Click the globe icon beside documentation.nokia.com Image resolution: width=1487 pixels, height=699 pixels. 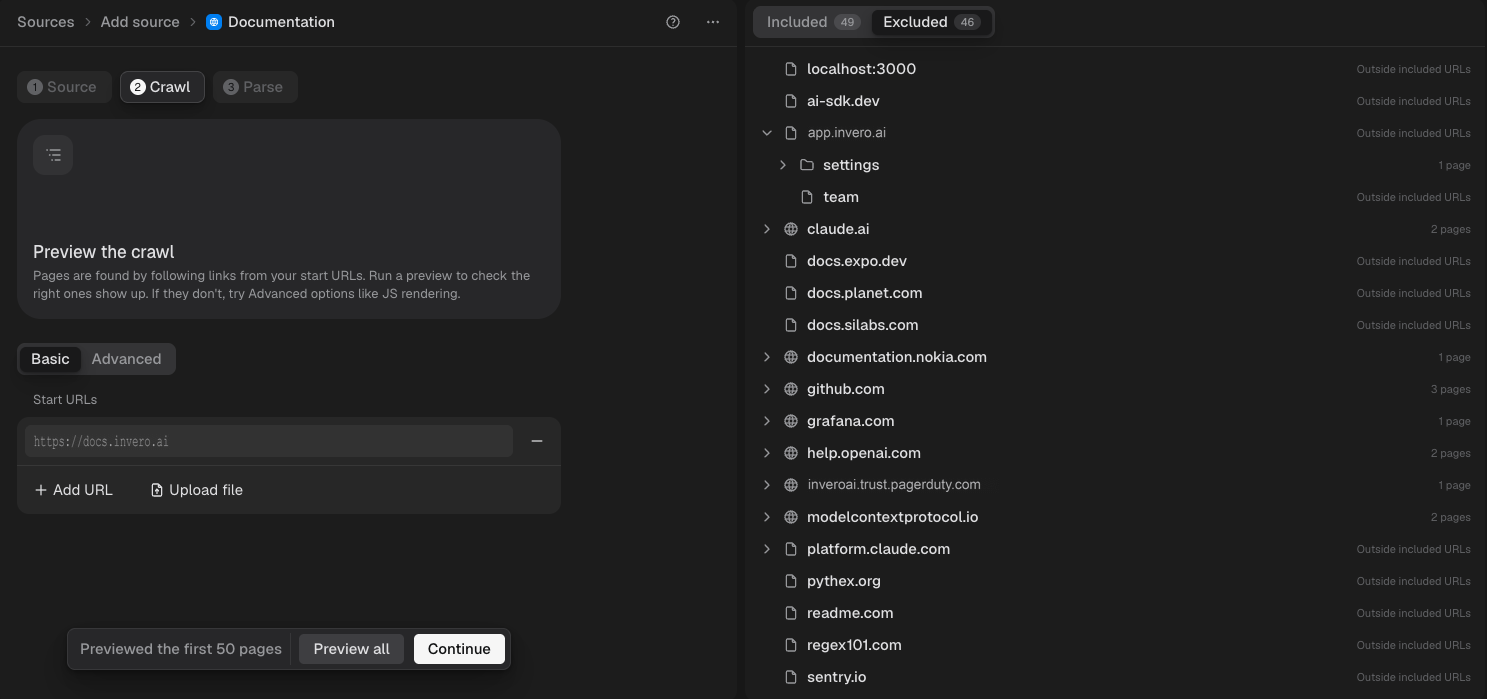790,357
